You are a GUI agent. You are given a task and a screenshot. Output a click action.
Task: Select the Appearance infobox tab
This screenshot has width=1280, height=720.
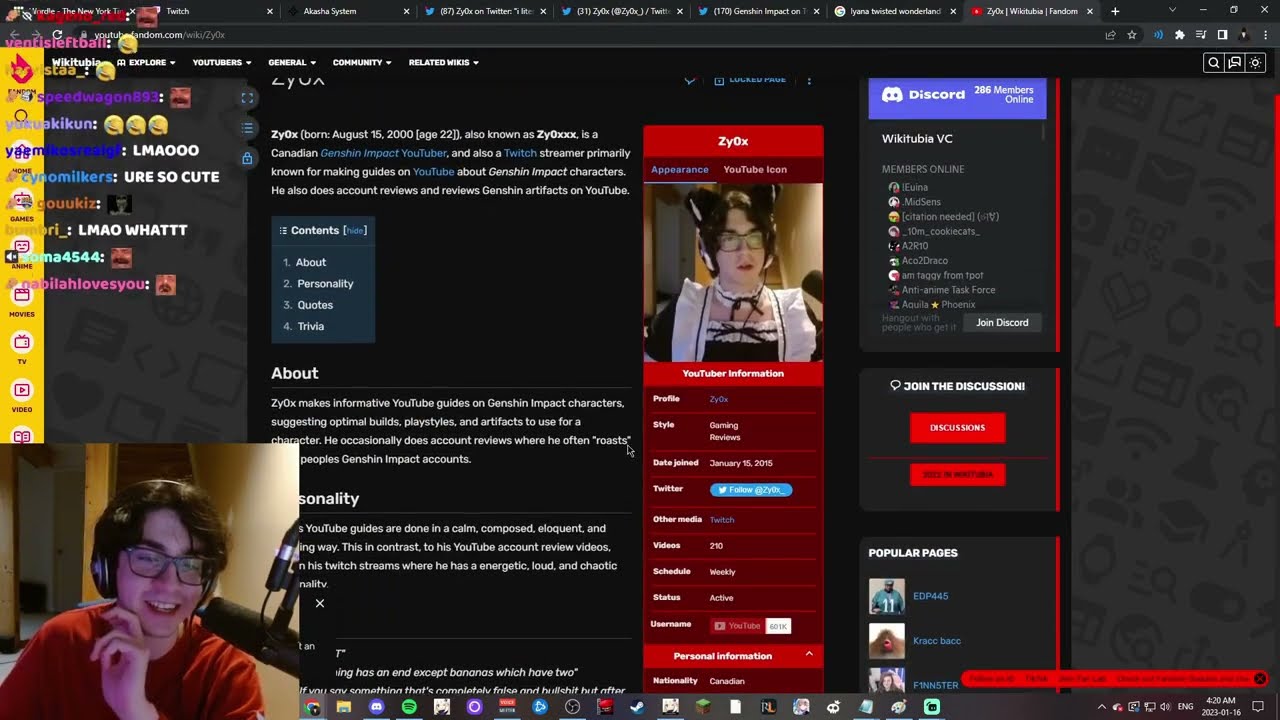pos(680,169)
